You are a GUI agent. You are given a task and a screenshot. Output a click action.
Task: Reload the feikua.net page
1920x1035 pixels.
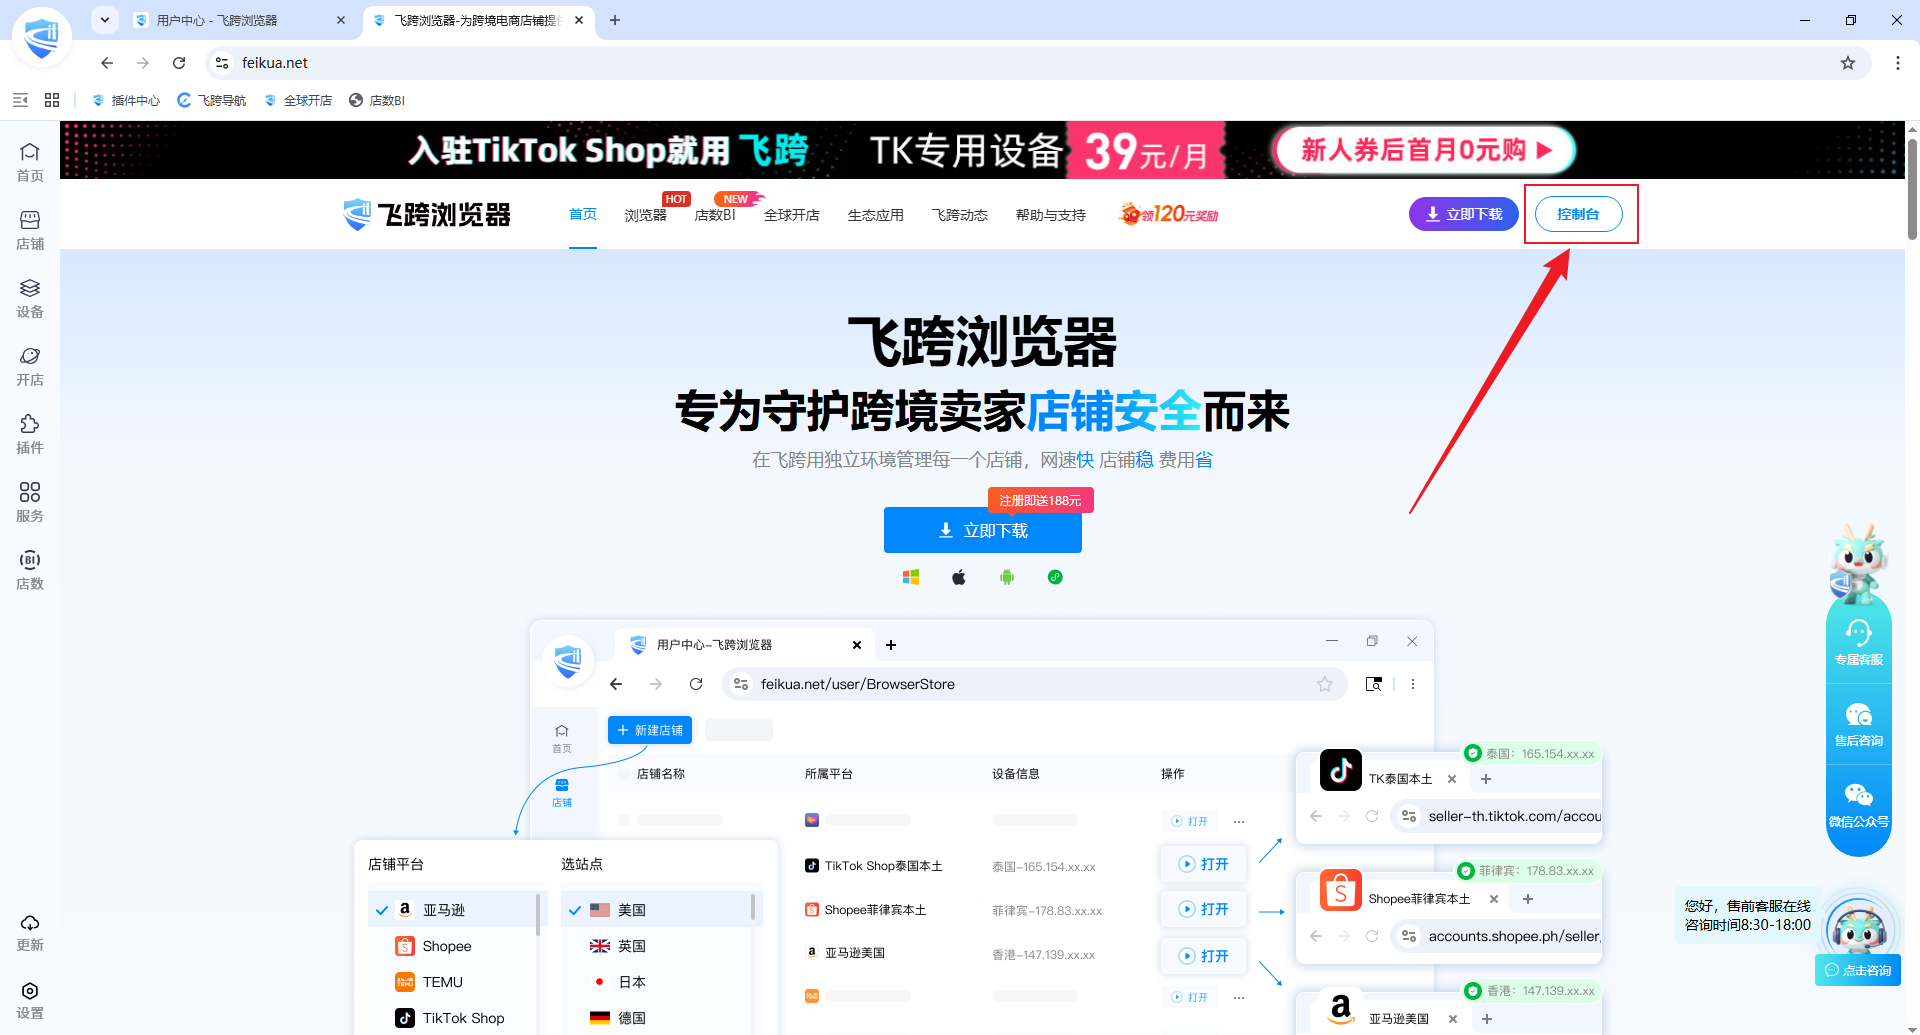point(179,63)
